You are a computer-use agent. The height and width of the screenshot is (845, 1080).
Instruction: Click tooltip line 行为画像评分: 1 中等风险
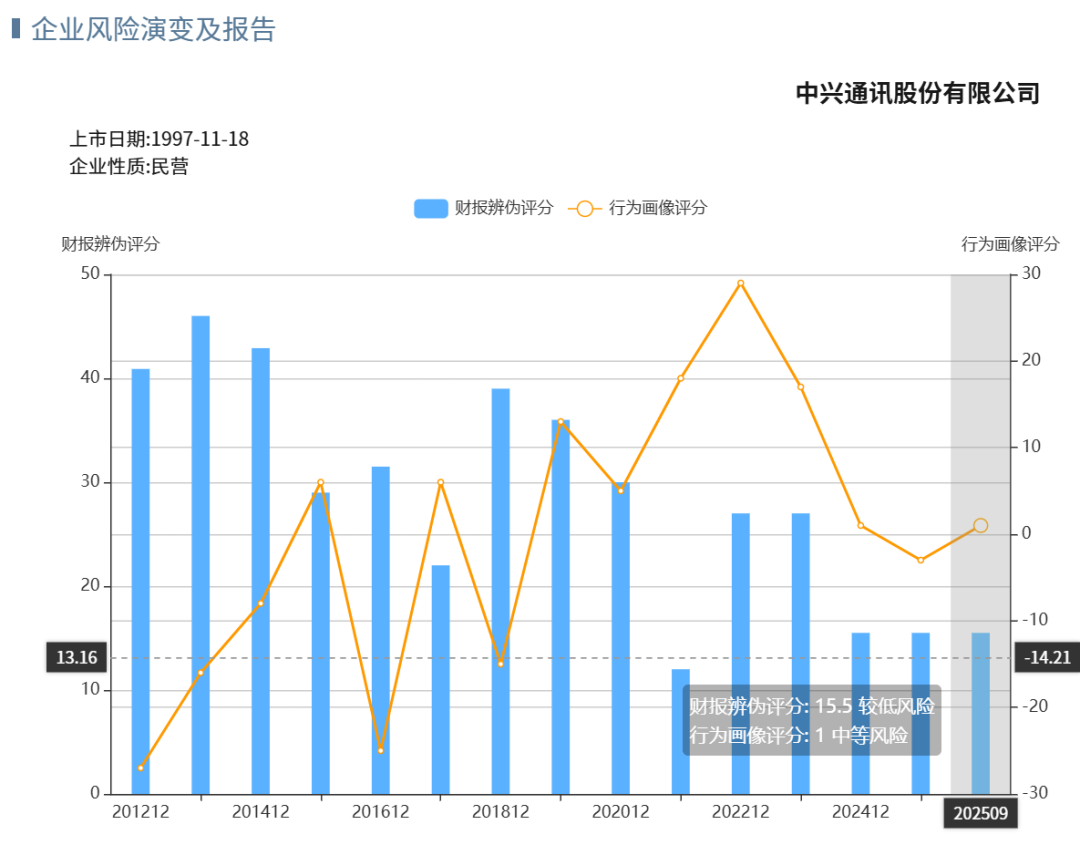[x=799, y=736]
